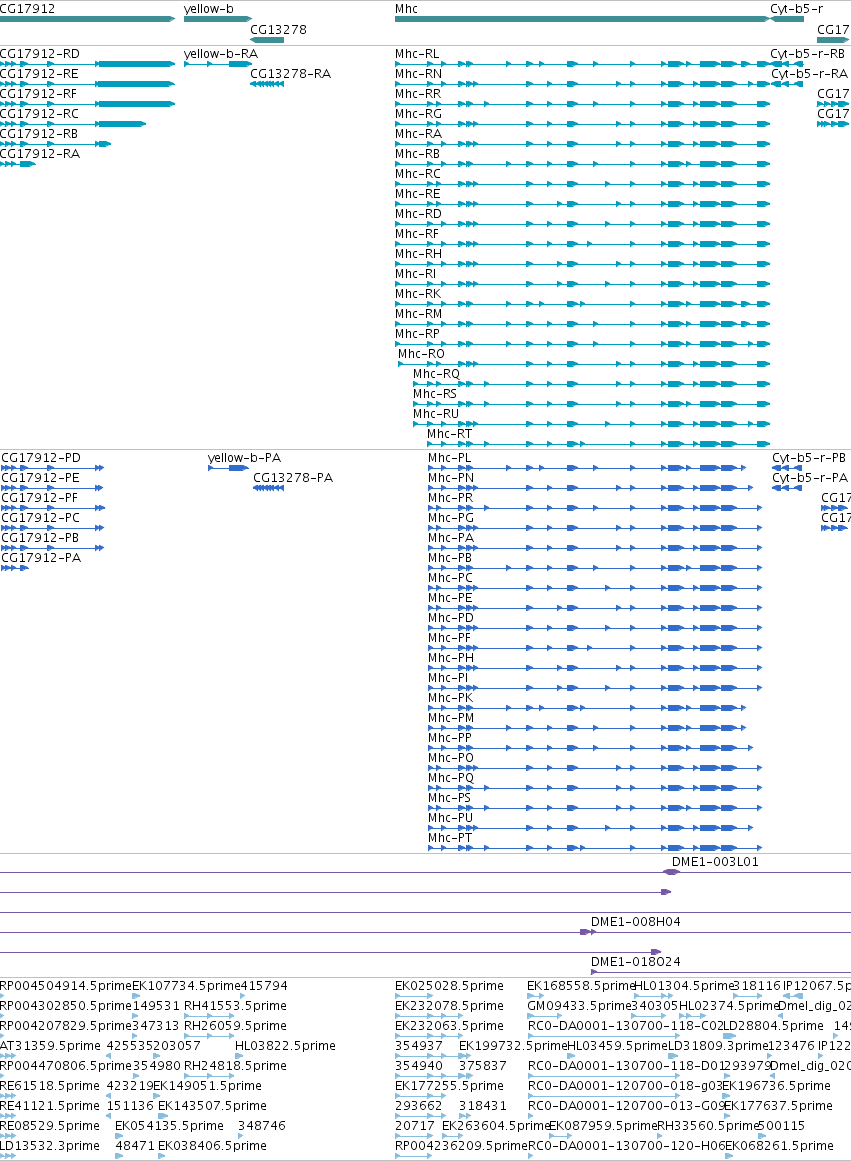Click transcript label CG17912-RB

point(39,134)
